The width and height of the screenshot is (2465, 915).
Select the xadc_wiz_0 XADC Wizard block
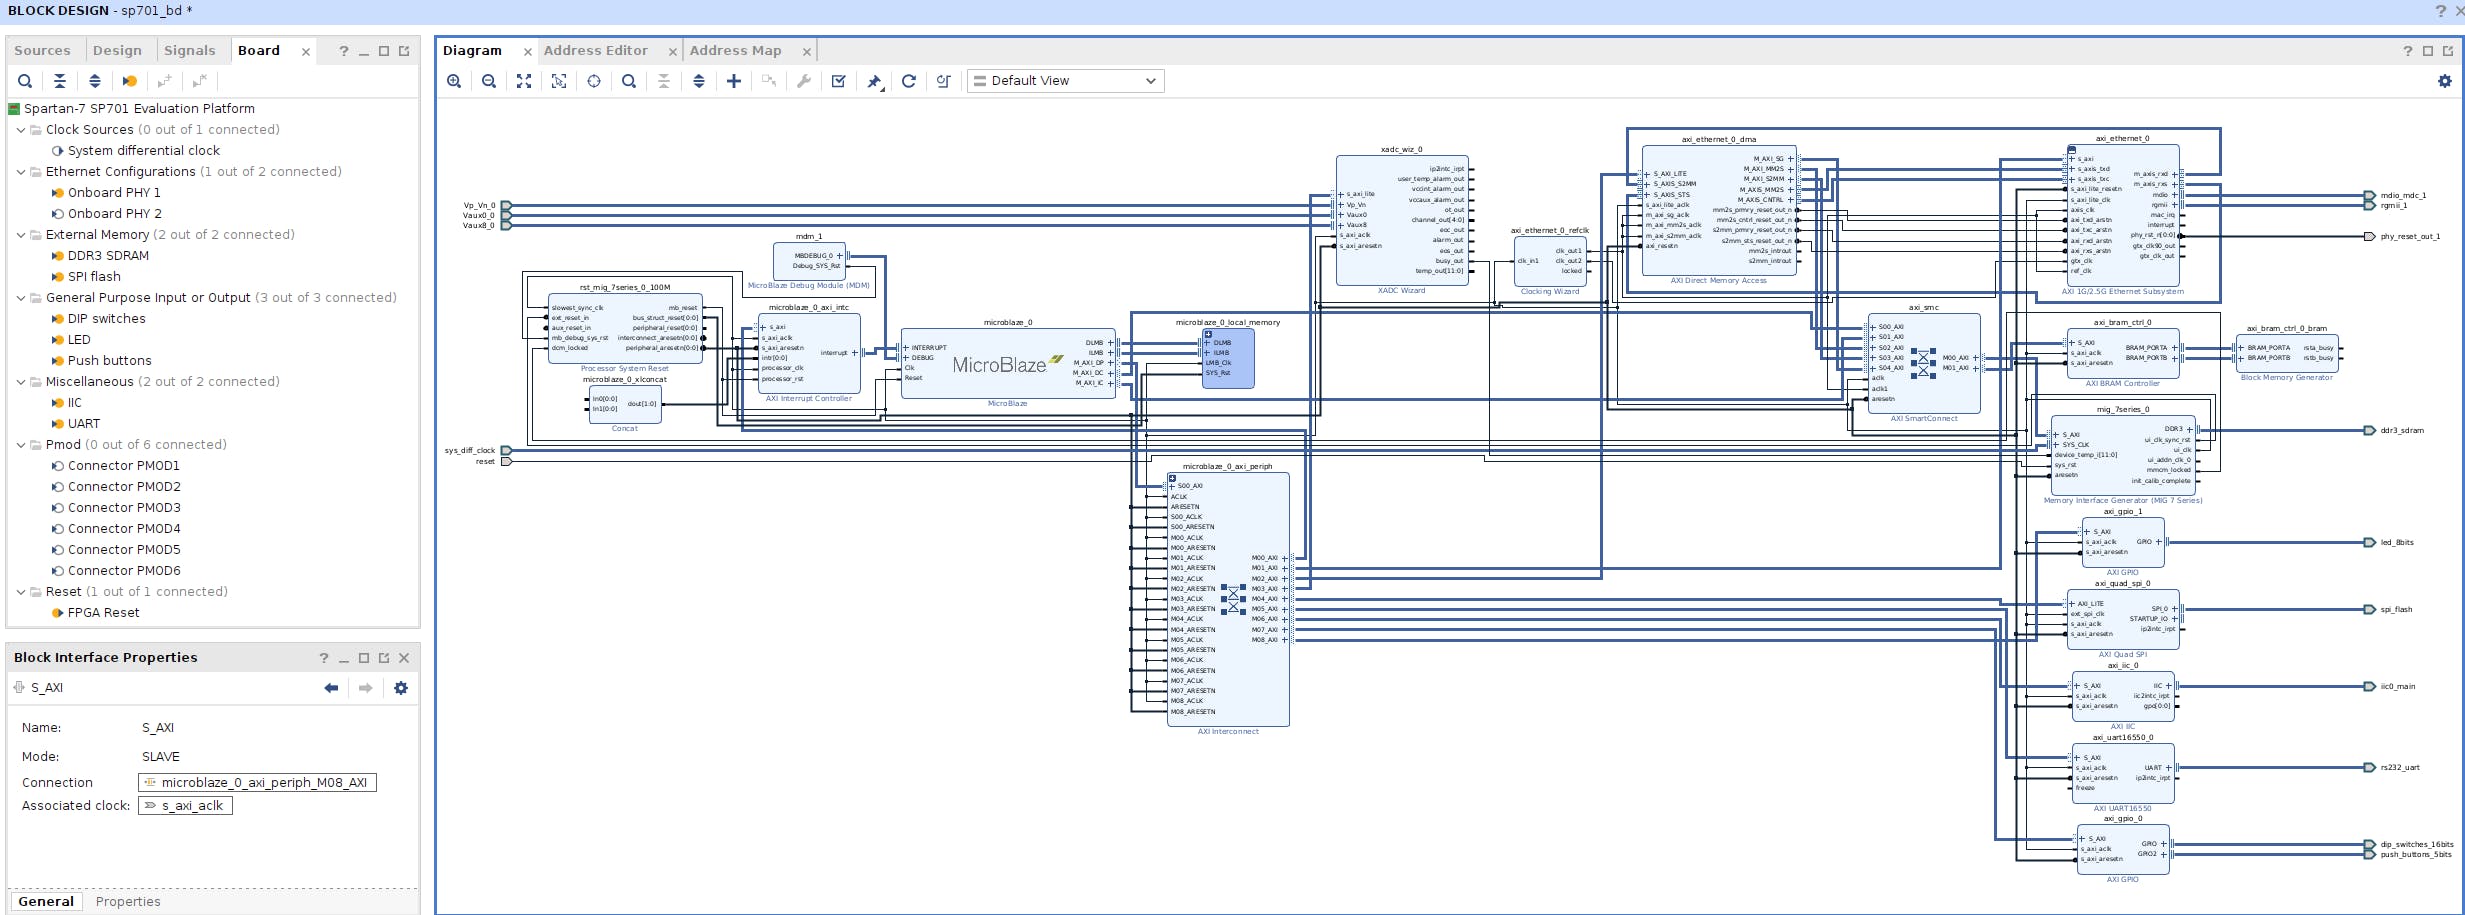pos(1402,221)
